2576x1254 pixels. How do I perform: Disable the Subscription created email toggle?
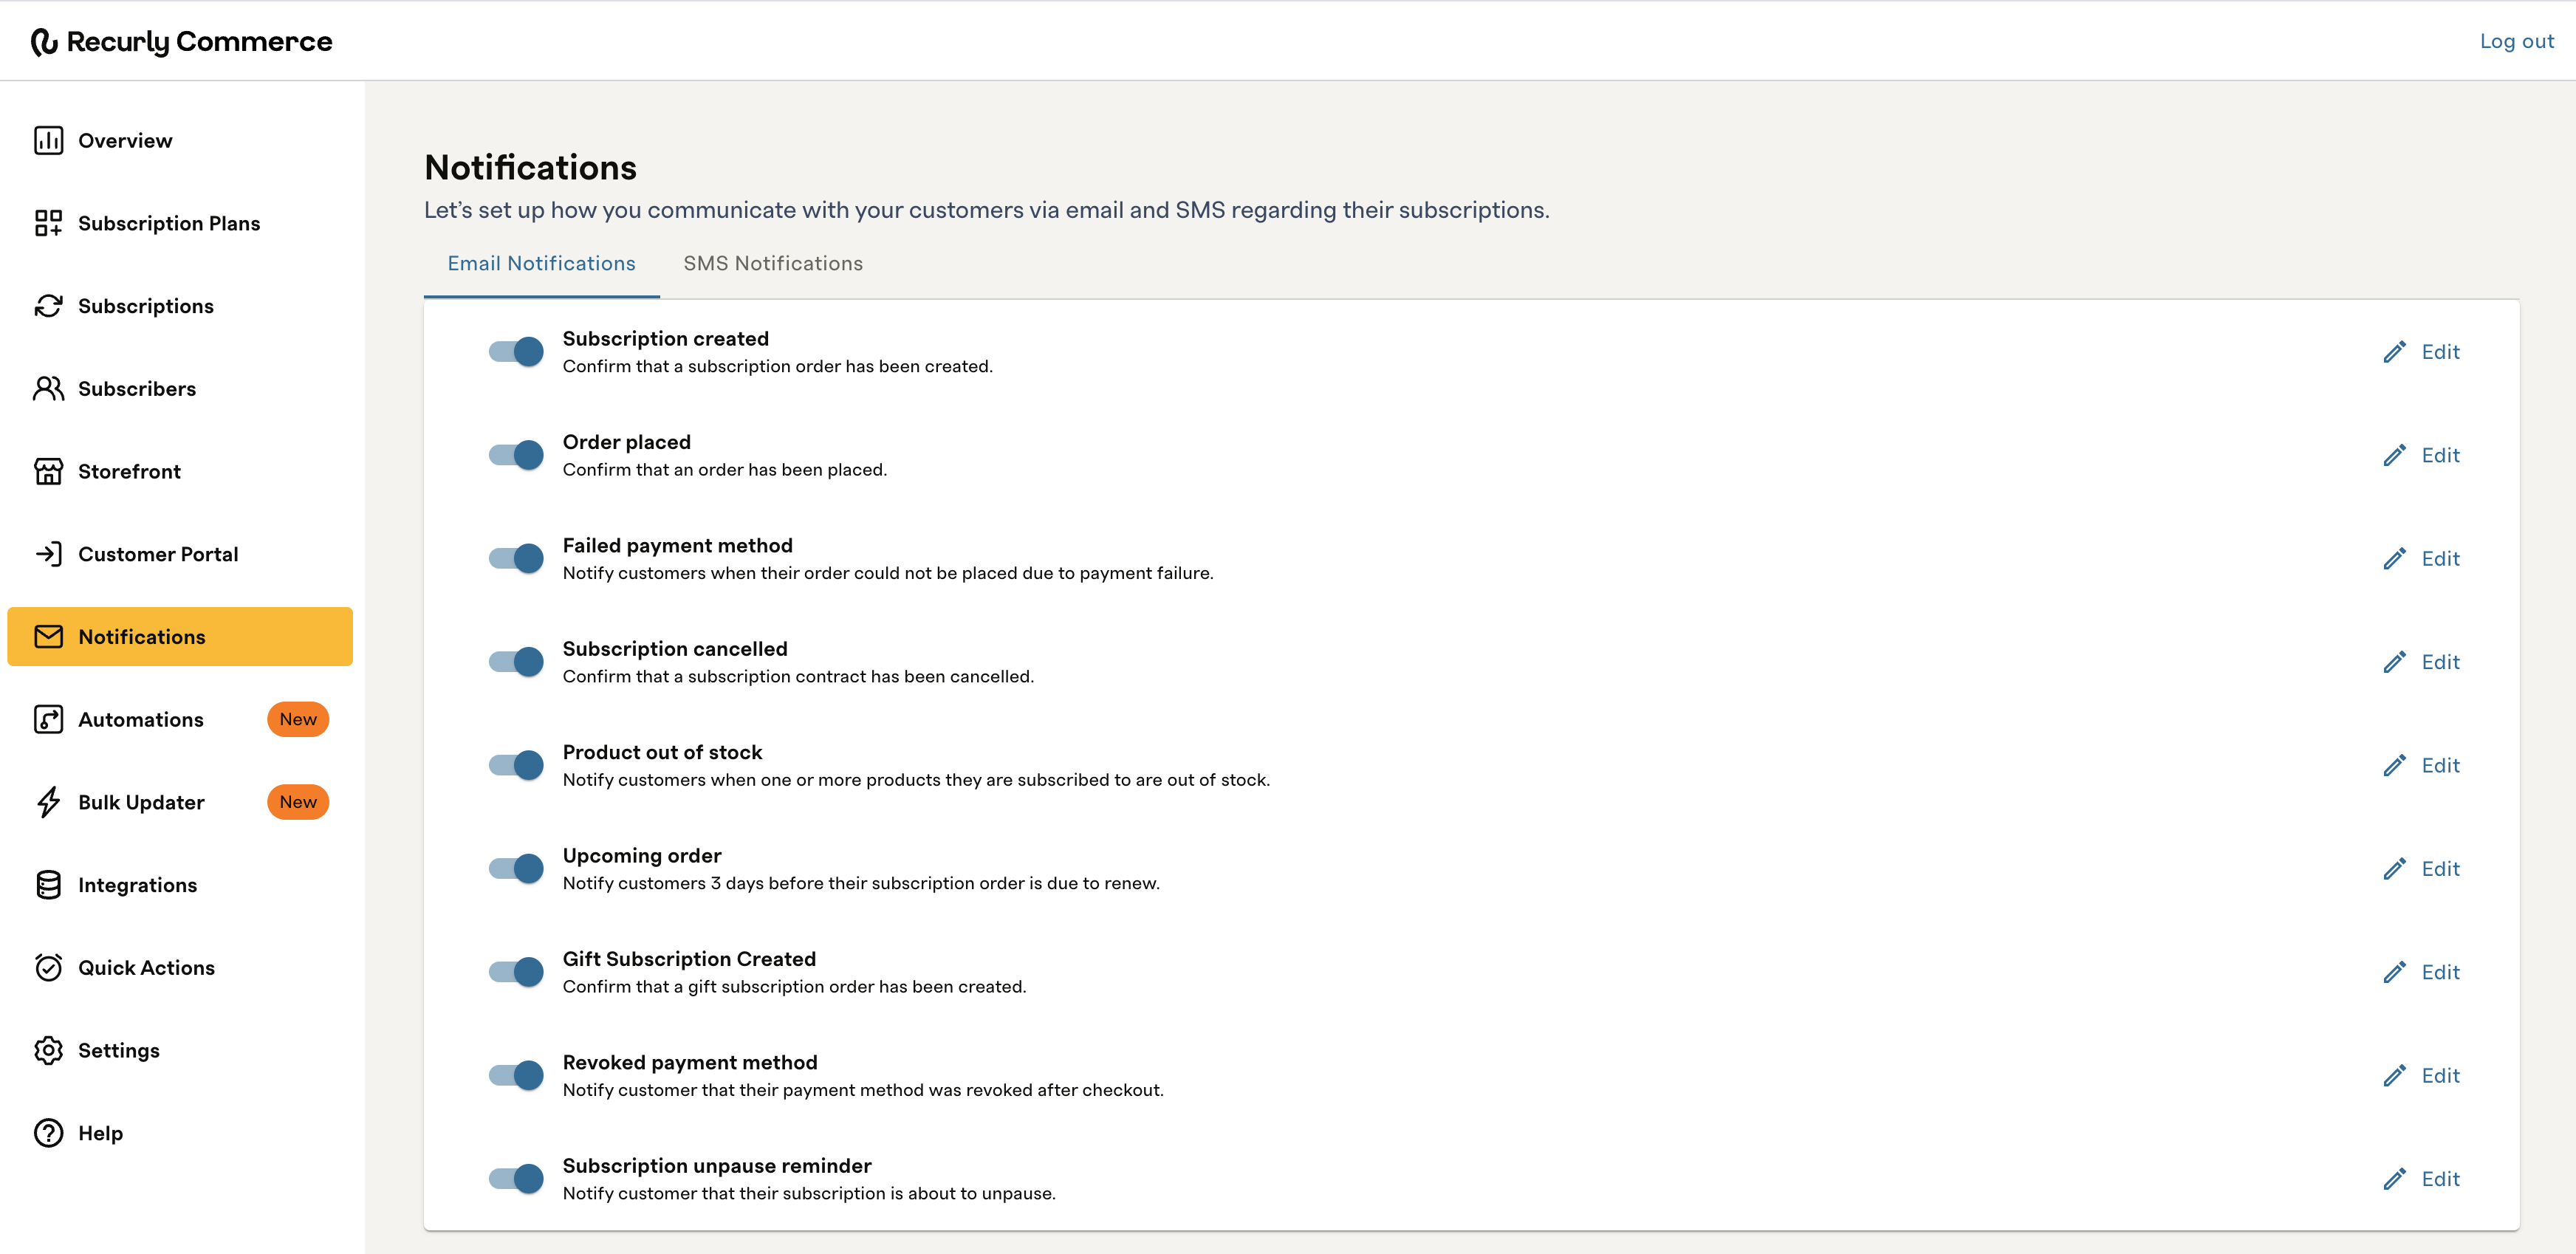click(x=516, y=352)
